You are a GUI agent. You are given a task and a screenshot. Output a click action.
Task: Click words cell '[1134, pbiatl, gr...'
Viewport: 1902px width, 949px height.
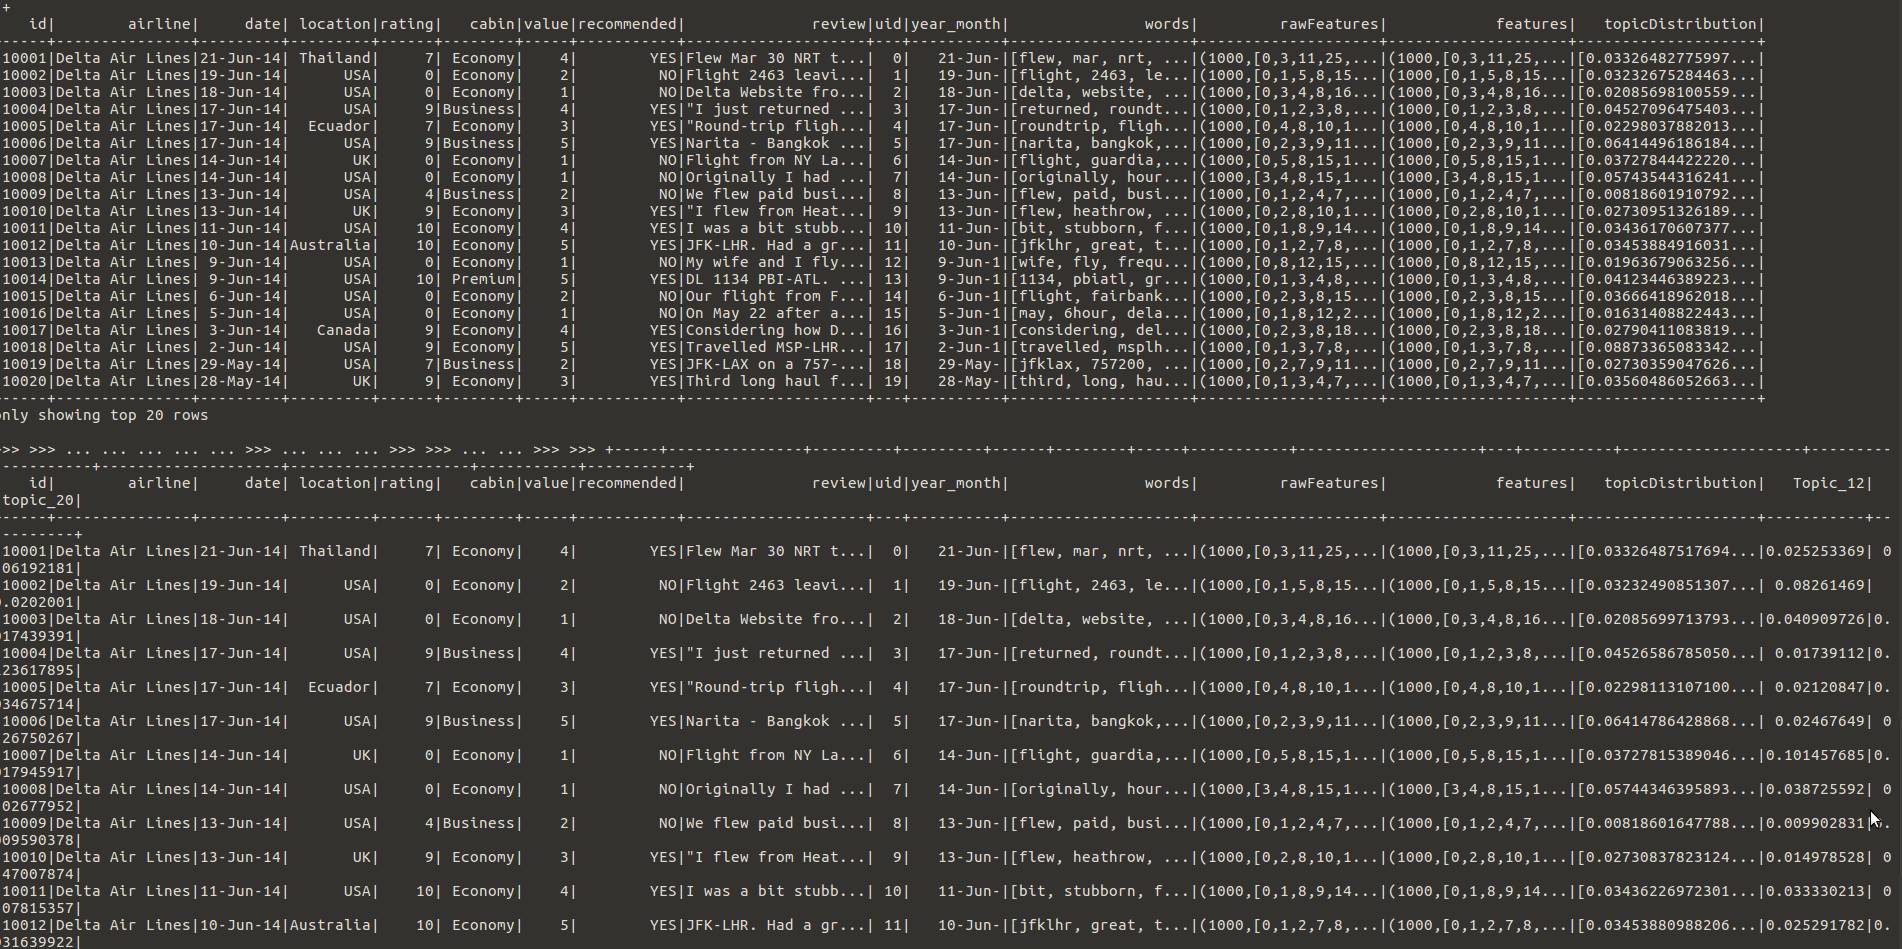(x=1100, y=279)
